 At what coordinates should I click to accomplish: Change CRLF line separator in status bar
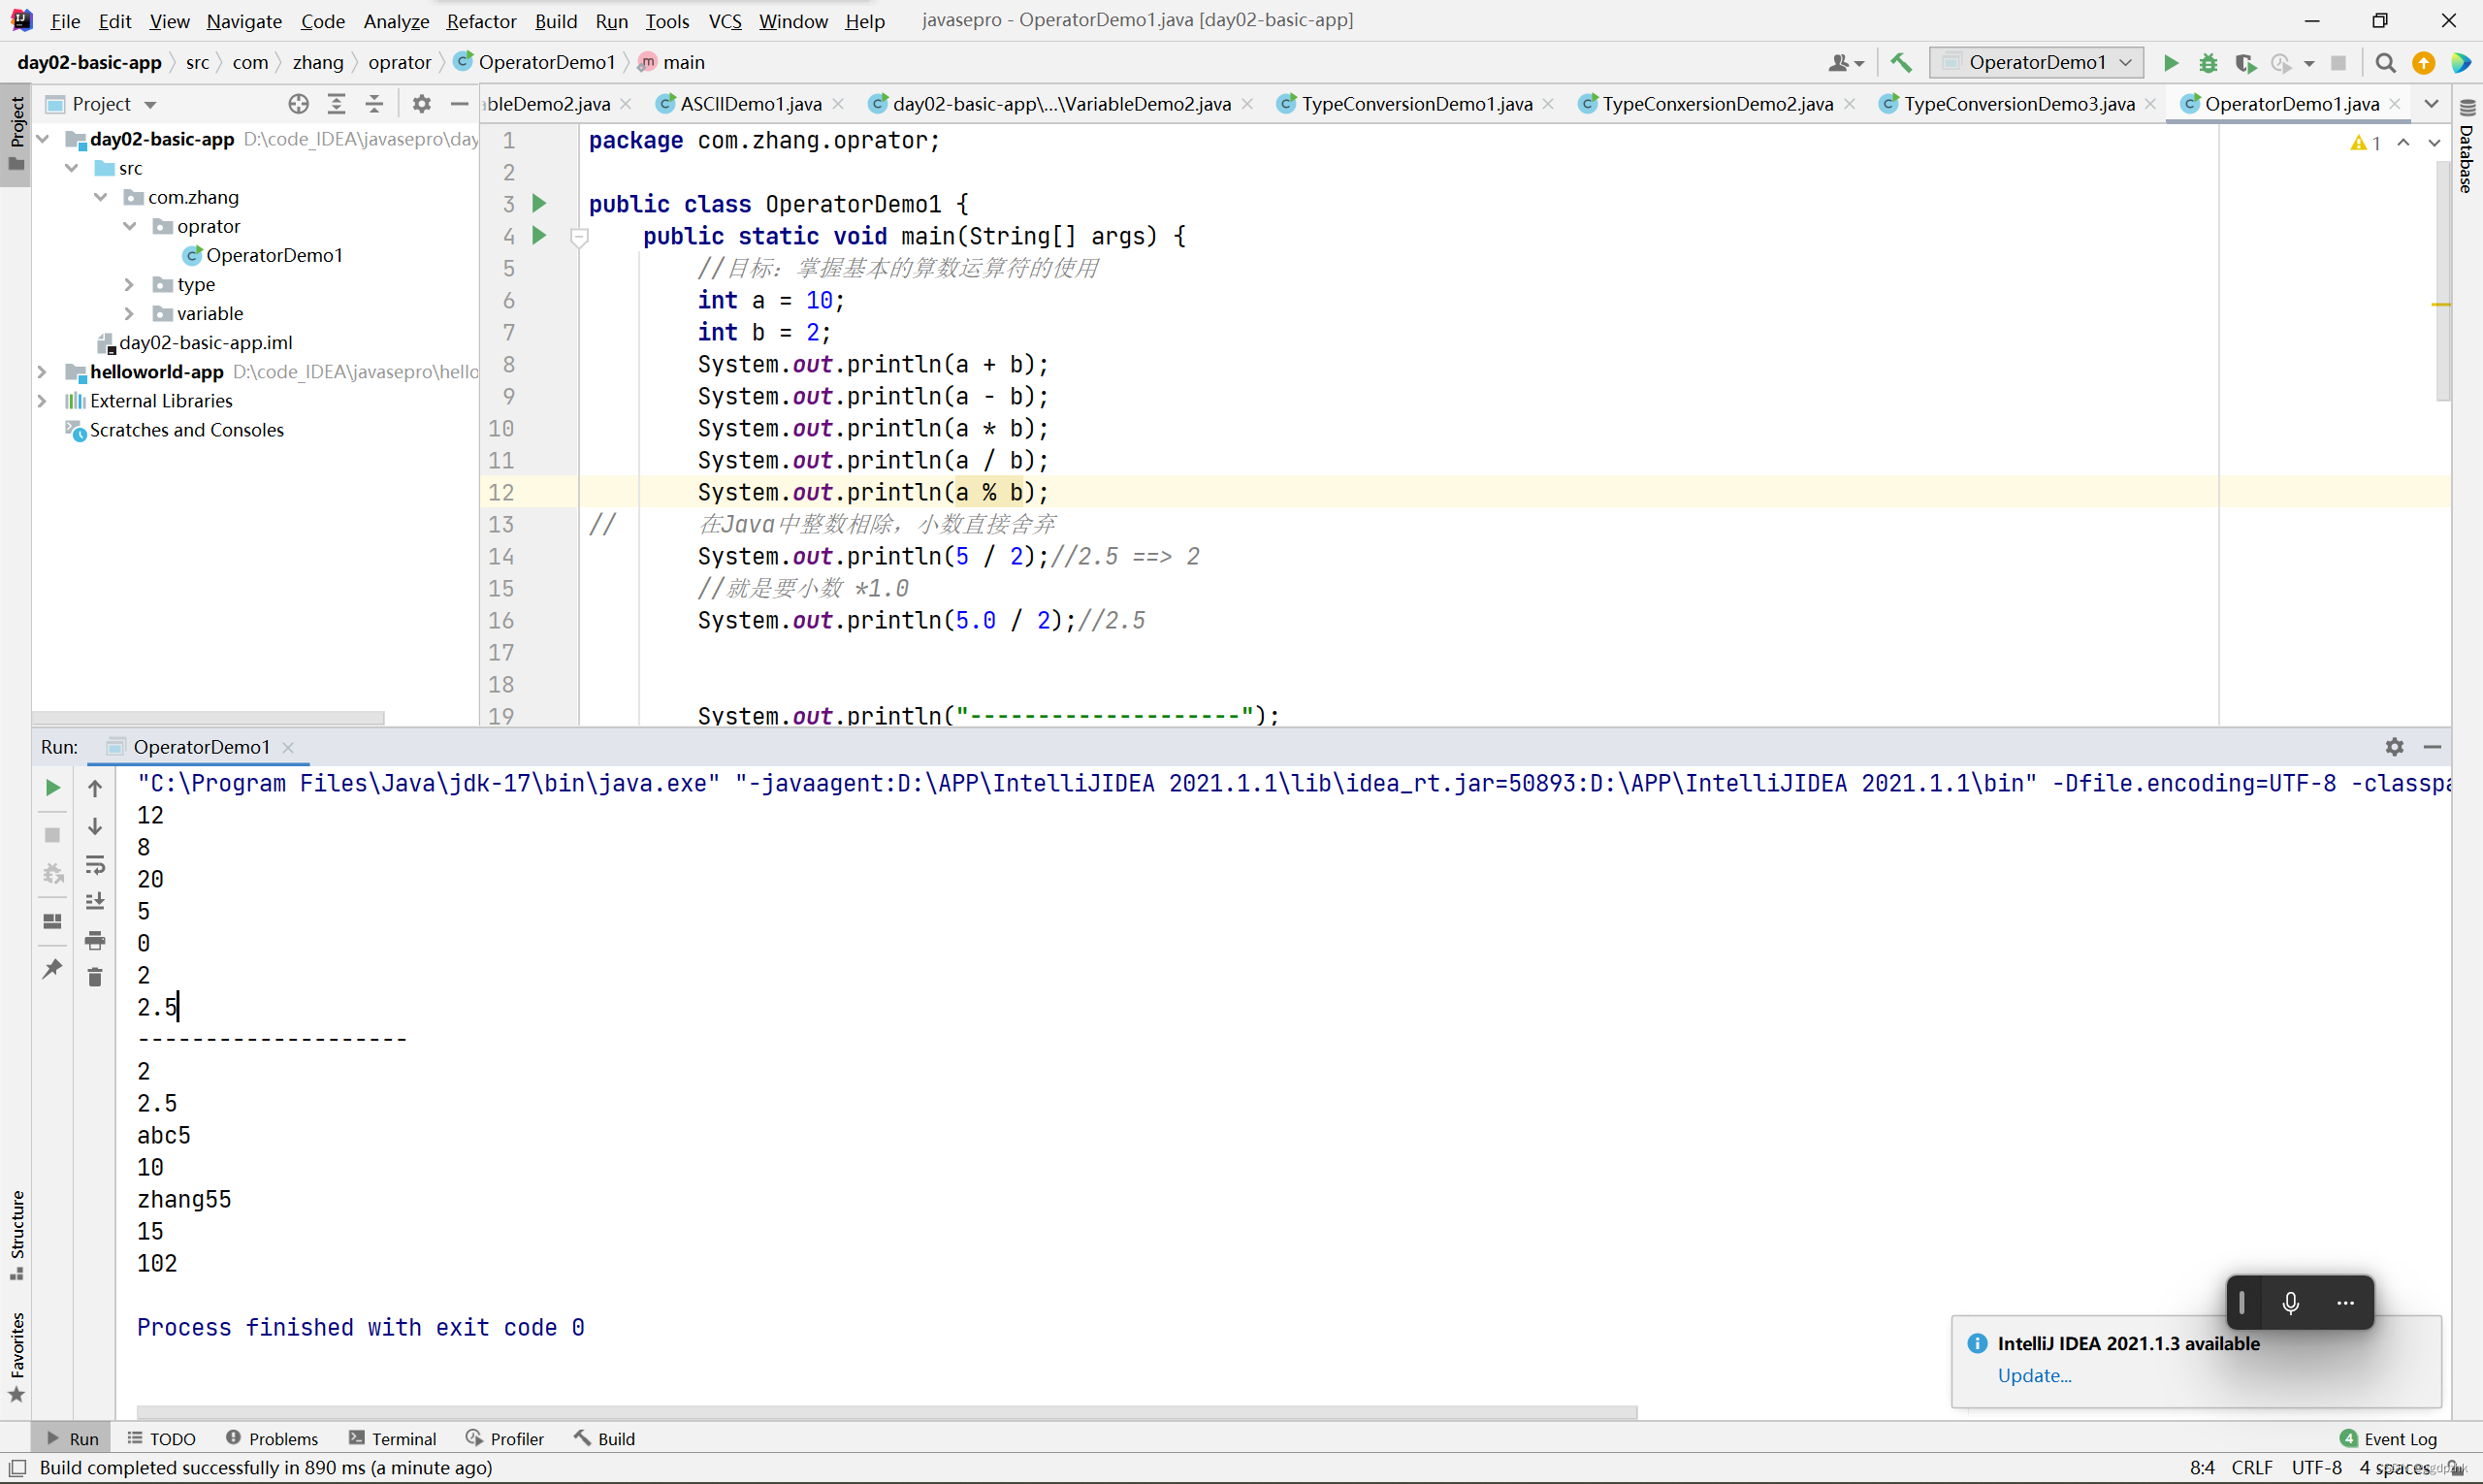coord(2251,1467)
